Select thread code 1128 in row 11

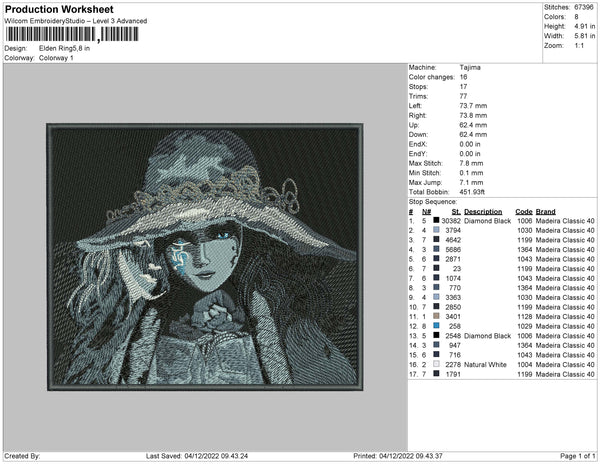click(x=525, y=316)
